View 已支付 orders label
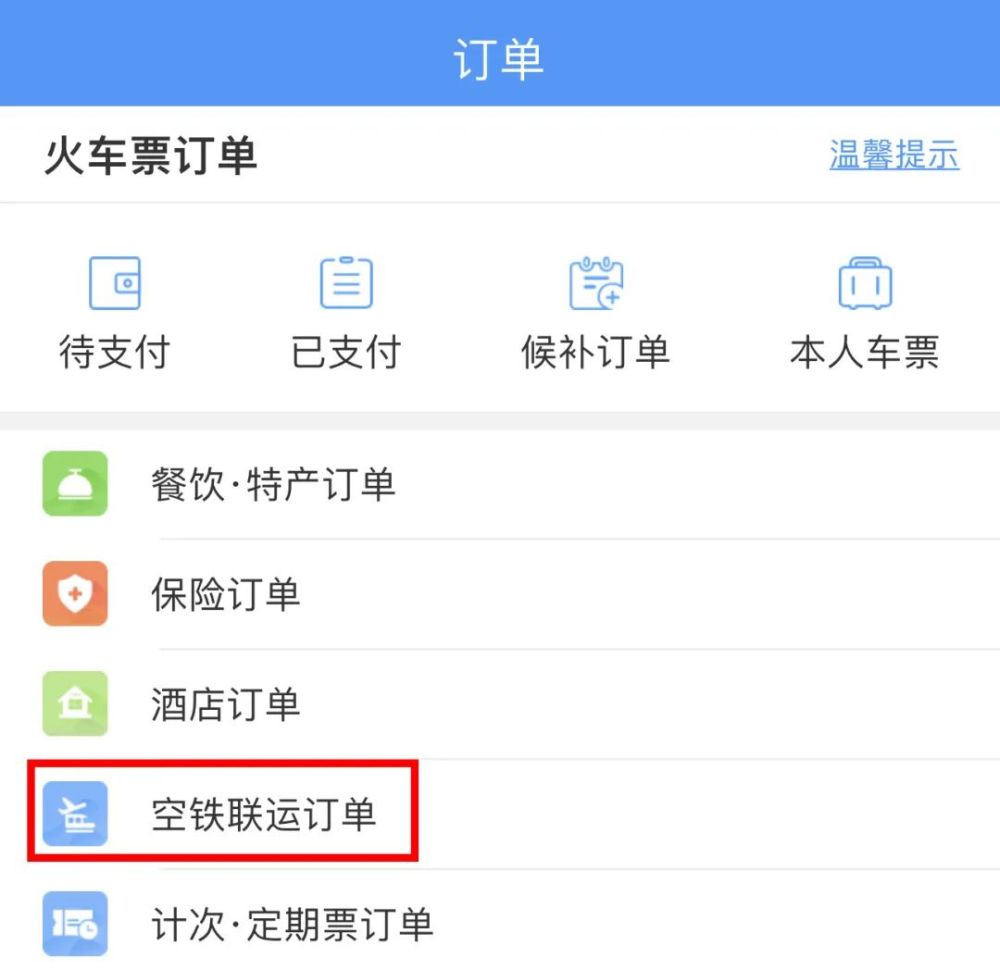The height and width of the screenshot is (970, 1000). coord(346,352)
